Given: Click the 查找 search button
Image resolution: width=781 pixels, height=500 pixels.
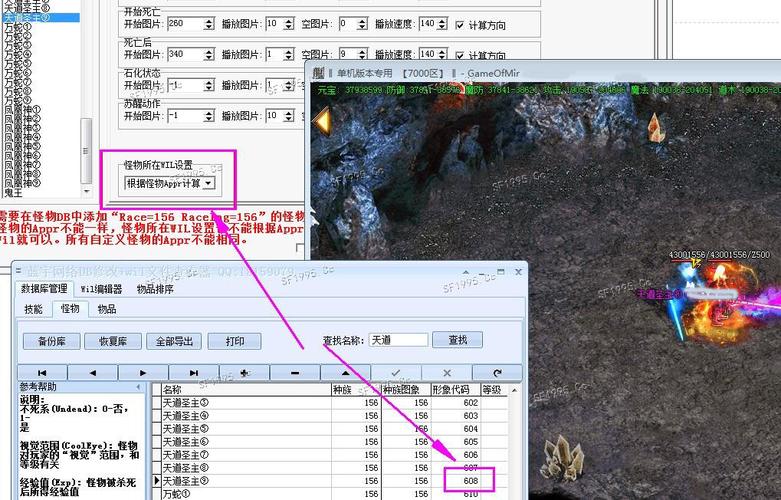Looking at the screenshot, I should (457, 340).
